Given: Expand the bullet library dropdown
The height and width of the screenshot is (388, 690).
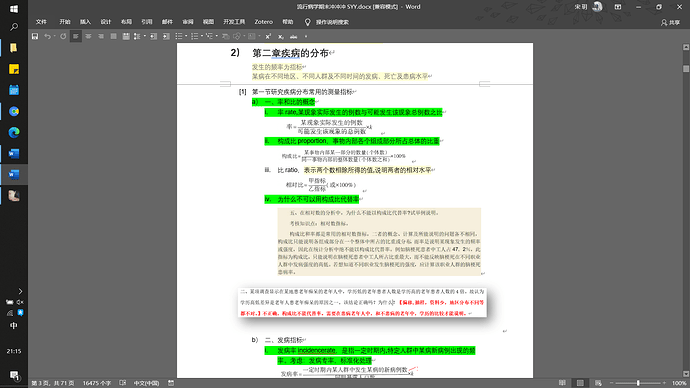Looking at the screenshot, I should click(x=186, y=37).
